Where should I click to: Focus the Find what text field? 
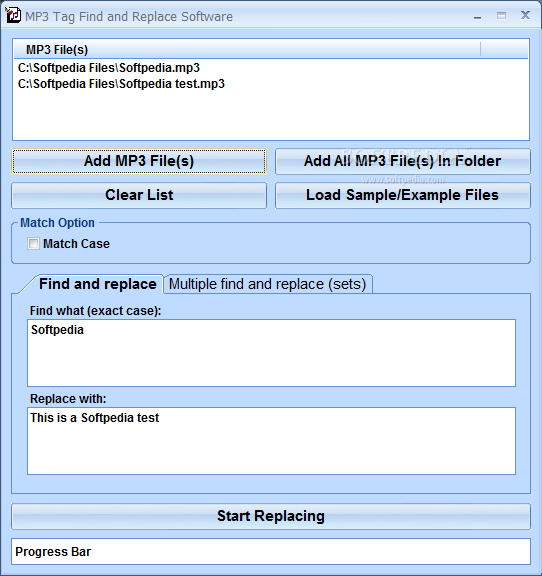[x=271, y=353]
